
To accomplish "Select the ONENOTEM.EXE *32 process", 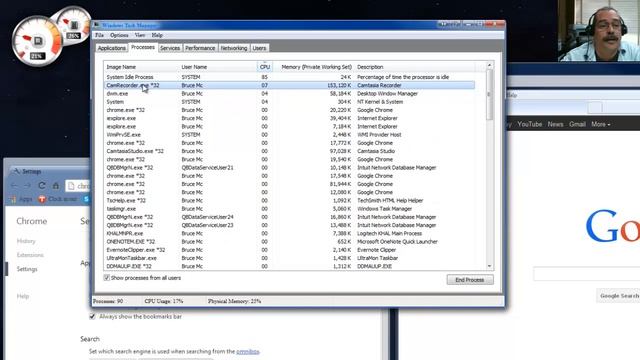I will click(289, 242).
